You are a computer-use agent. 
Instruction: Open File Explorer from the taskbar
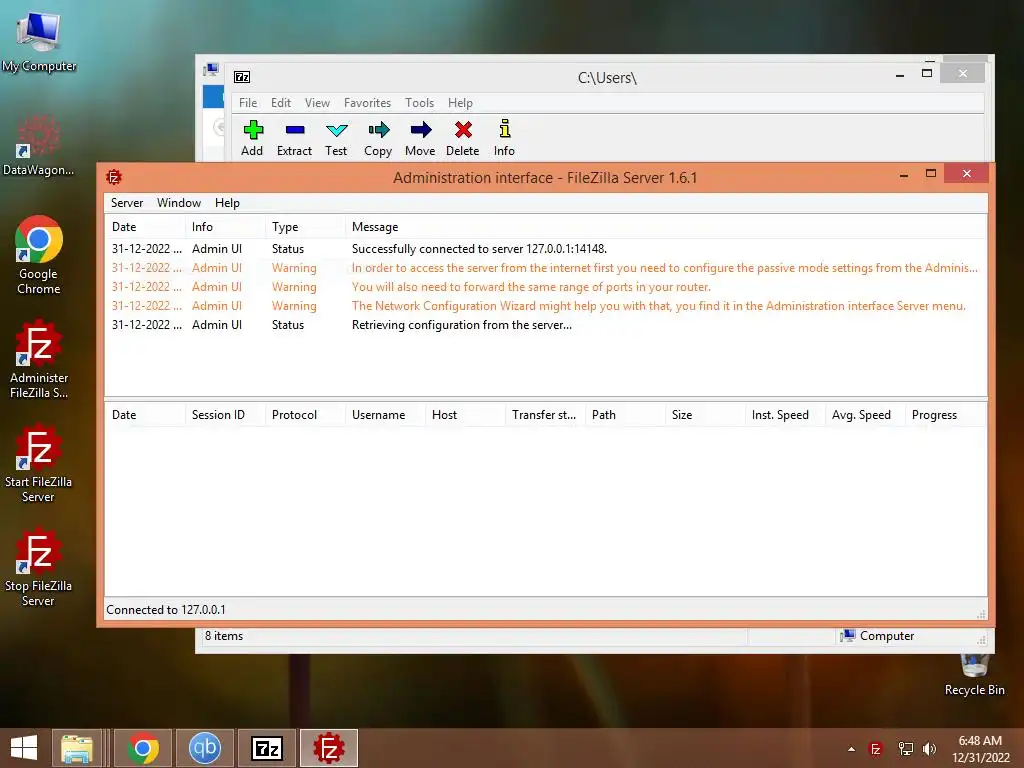click(x=76, y=748)
